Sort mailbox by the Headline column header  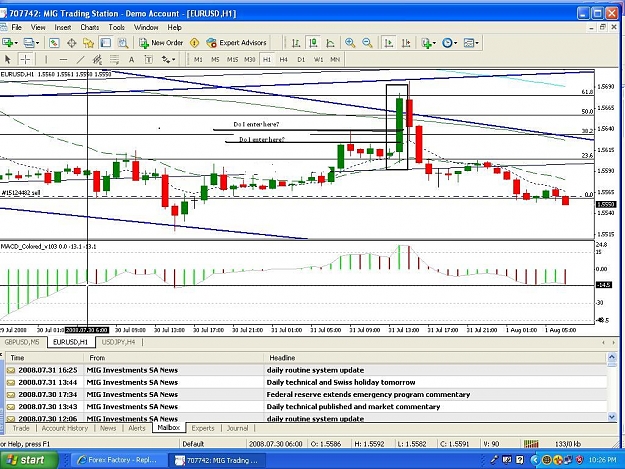click(x=435, y=358)
